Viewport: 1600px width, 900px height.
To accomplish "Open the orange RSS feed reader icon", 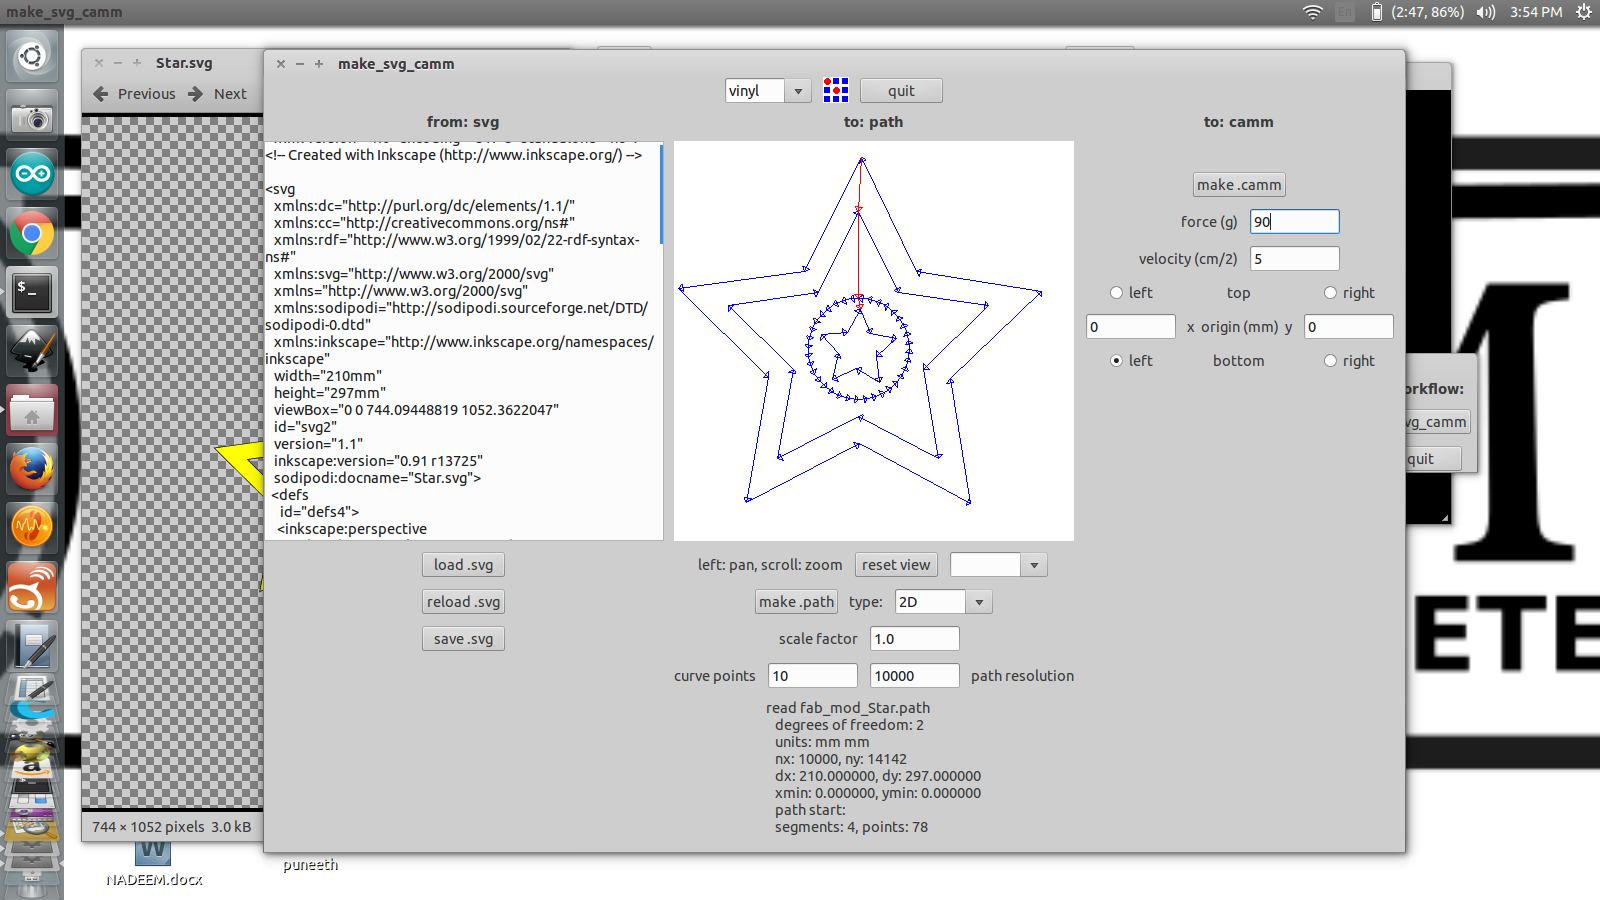I will click(32, 587).
